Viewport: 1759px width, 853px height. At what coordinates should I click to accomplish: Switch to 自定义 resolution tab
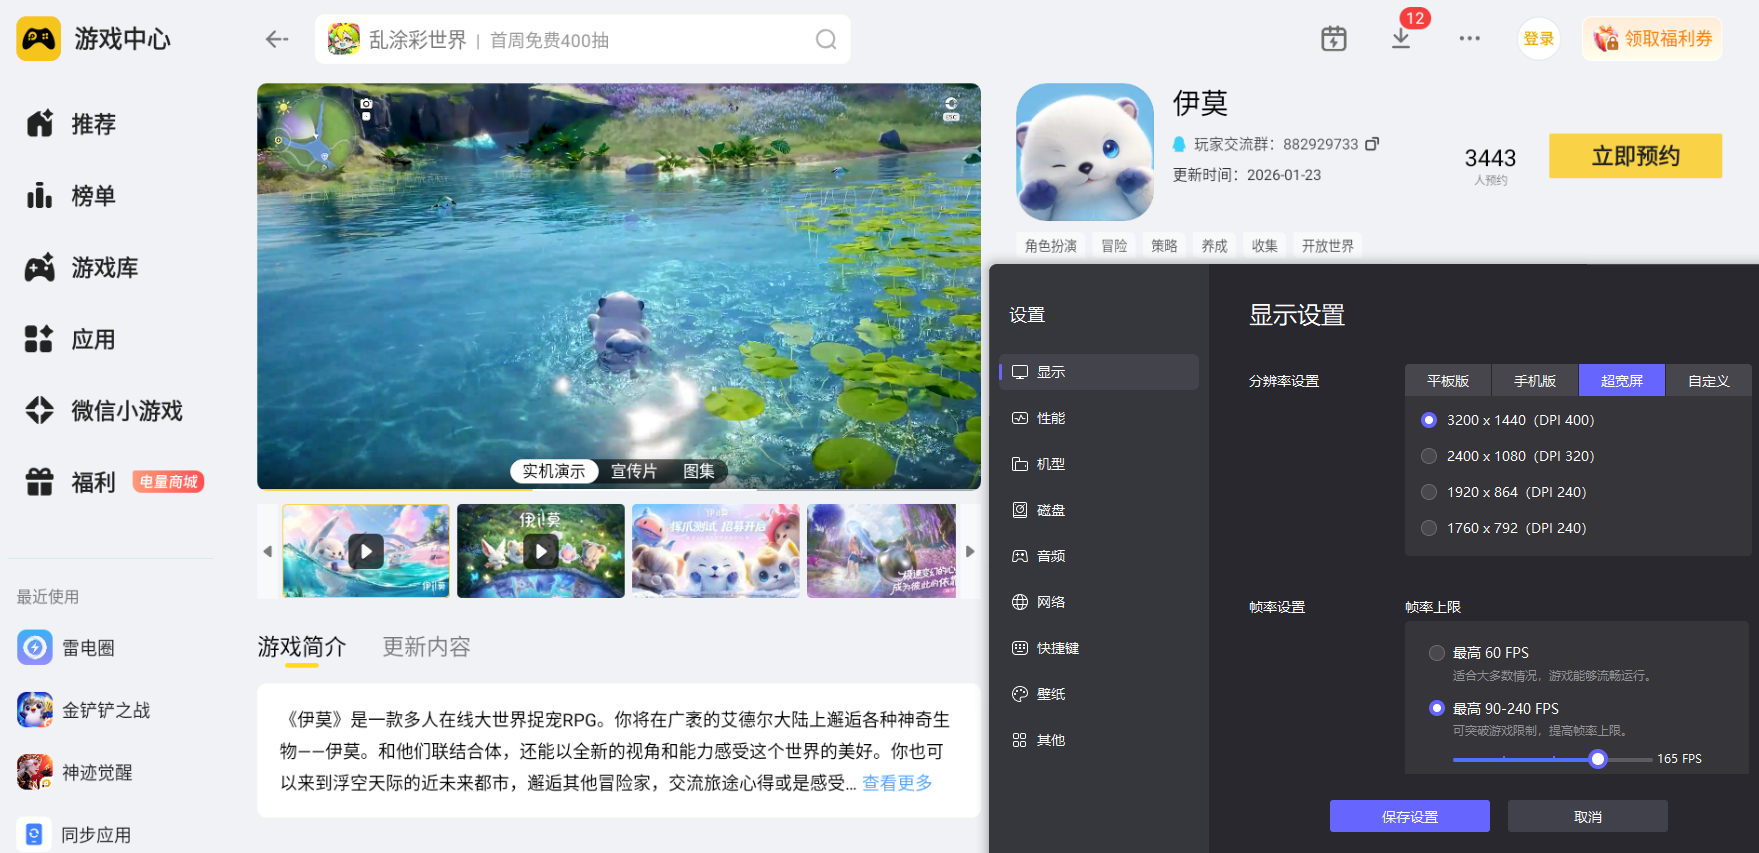tap(1709, 381)
